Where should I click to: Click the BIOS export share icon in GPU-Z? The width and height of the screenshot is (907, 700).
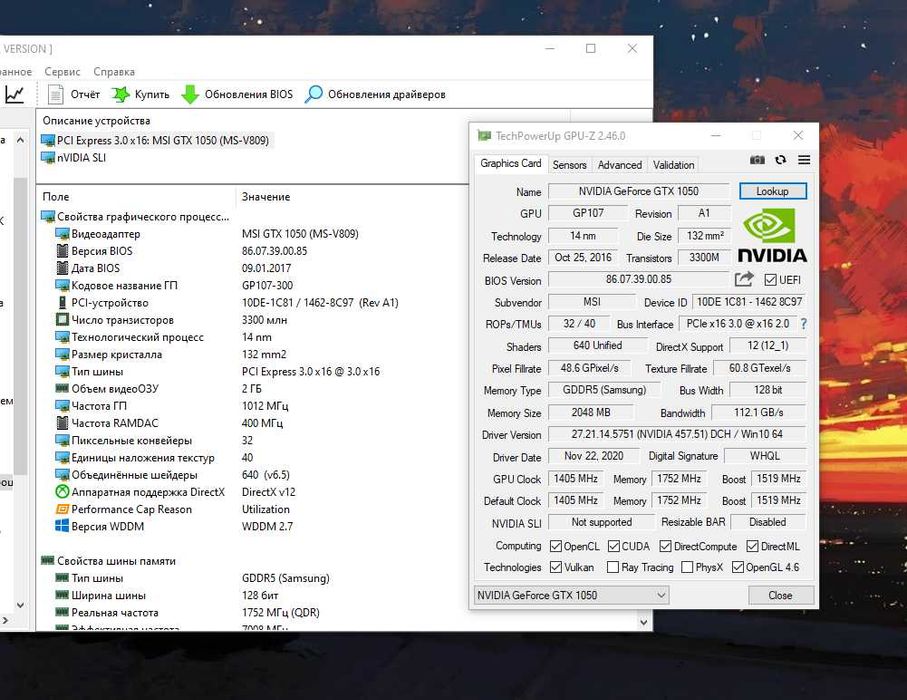click(x=744, y=279)
